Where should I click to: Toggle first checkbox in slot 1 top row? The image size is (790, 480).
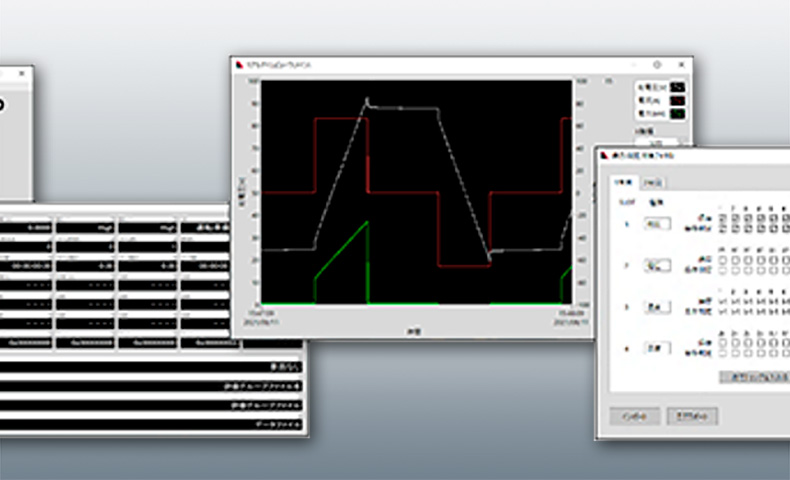point(722,218)
